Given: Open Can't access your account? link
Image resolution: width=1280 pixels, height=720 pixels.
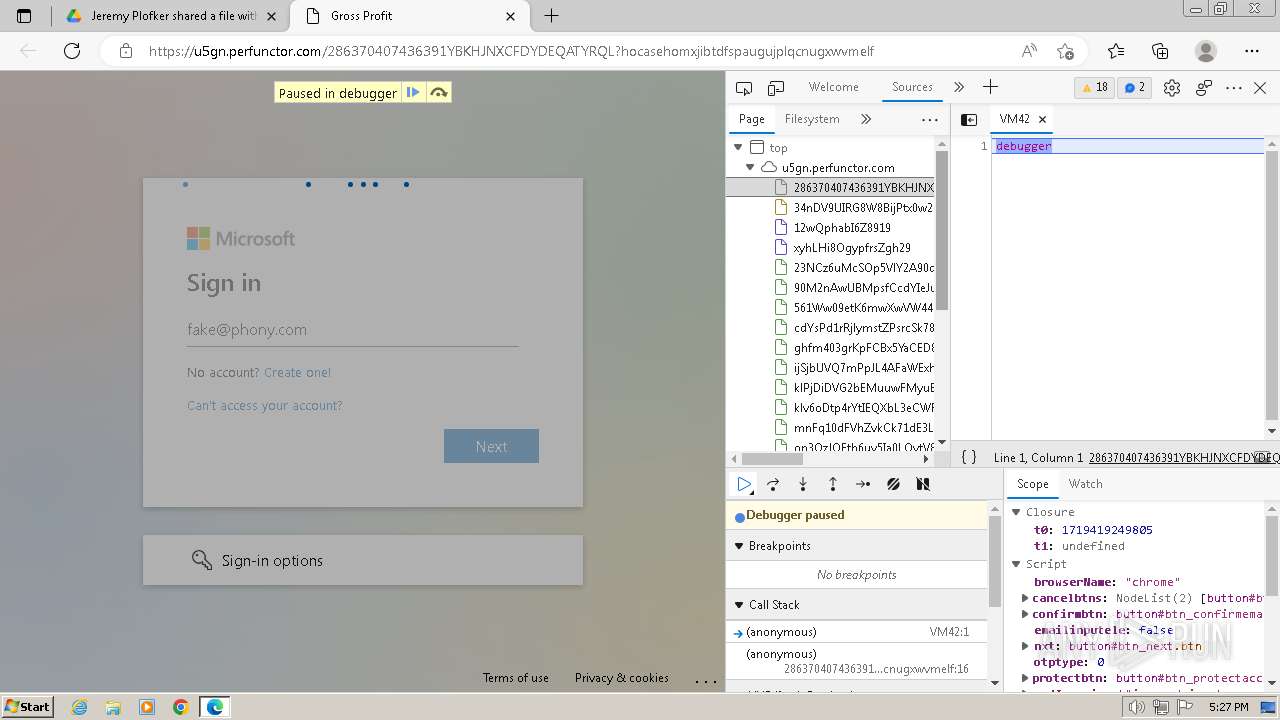Looking at the screenshot, I should tap(265, 406).
